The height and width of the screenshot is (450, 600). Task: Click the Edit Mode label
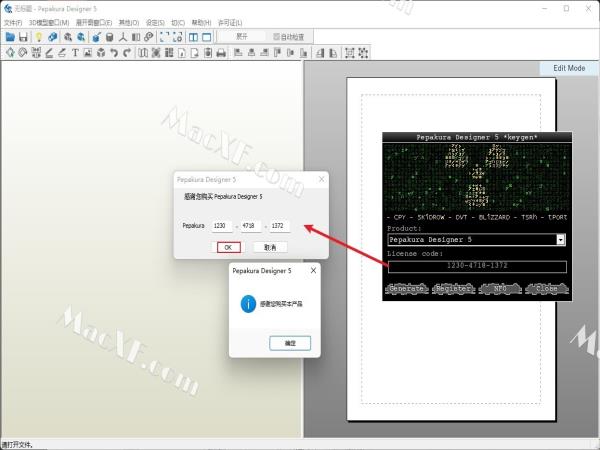tap(569, 68)
